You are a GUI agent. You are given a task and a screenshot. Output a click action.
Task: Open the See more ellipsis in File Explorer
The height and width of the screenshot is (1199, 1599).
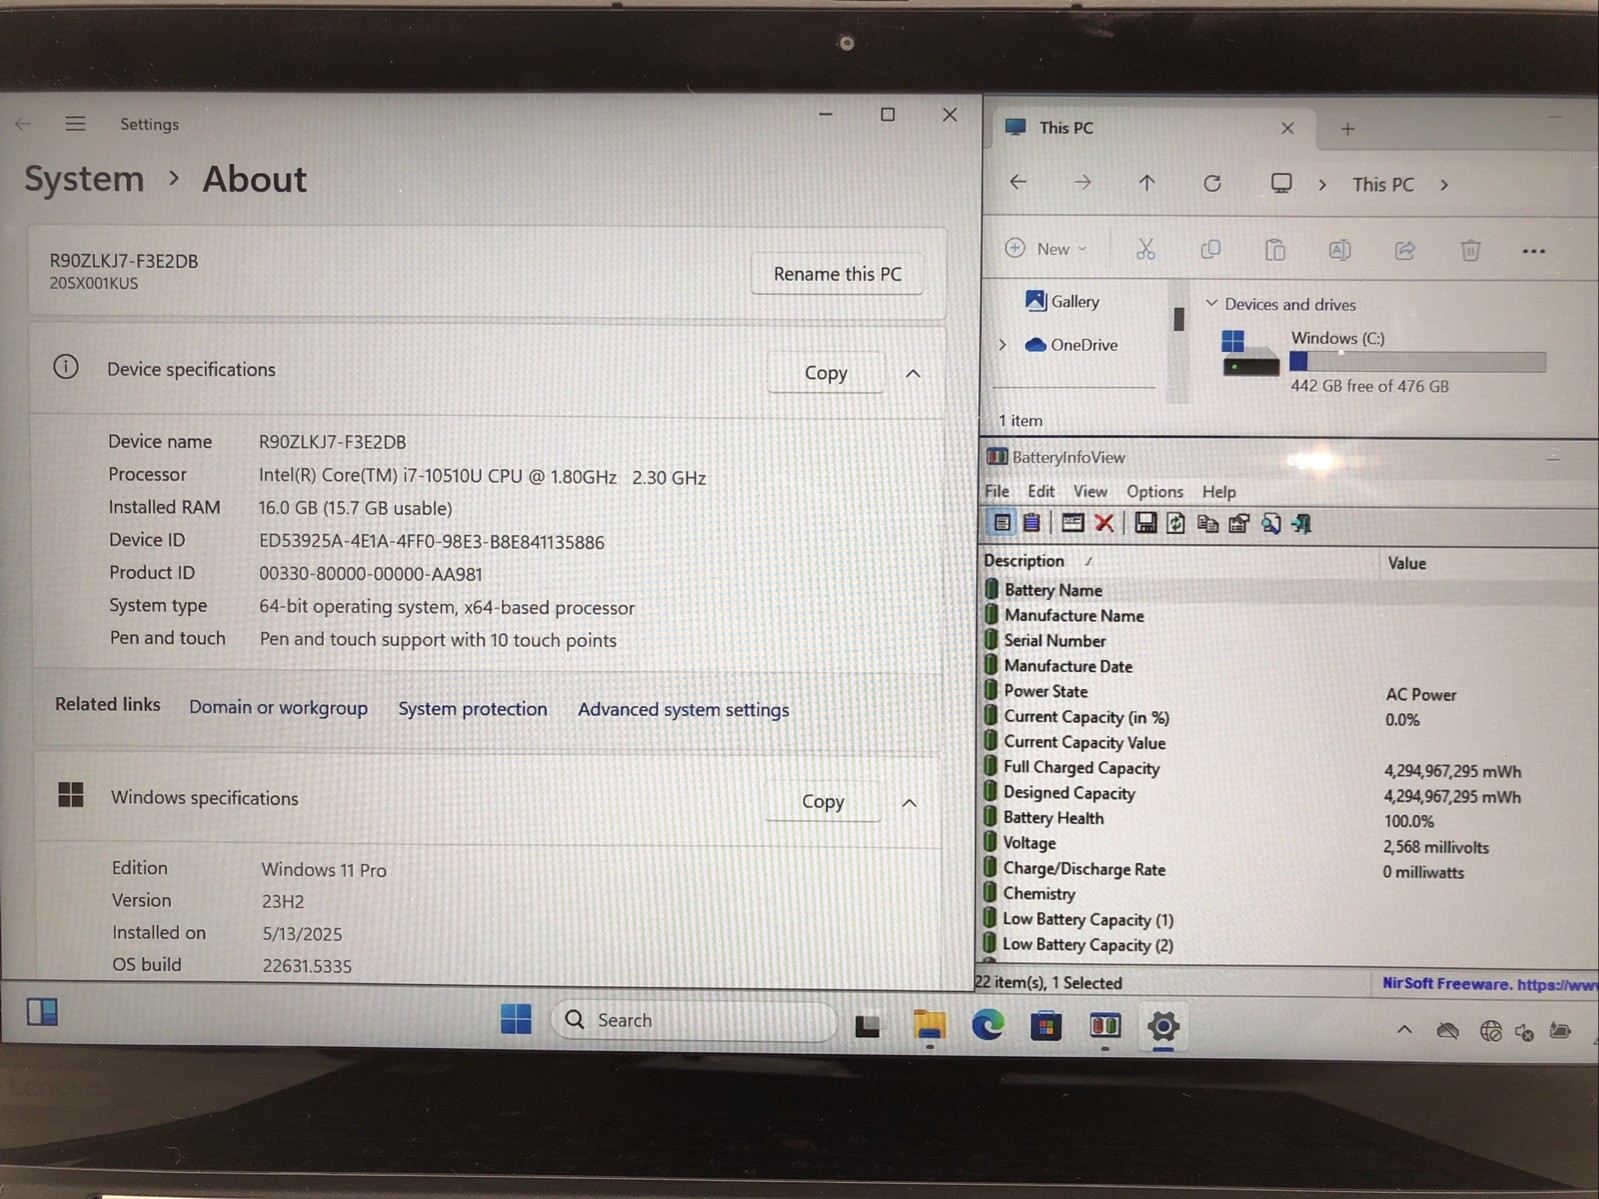pos(1534,251)
